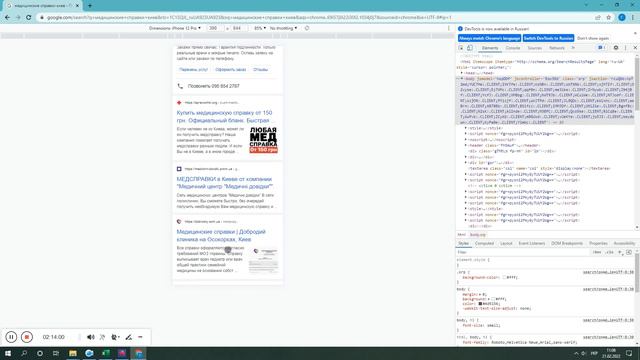Open the taskbar search magnifier
The height and width of the screenshot is (360, 640).
(x=24, y=353)
